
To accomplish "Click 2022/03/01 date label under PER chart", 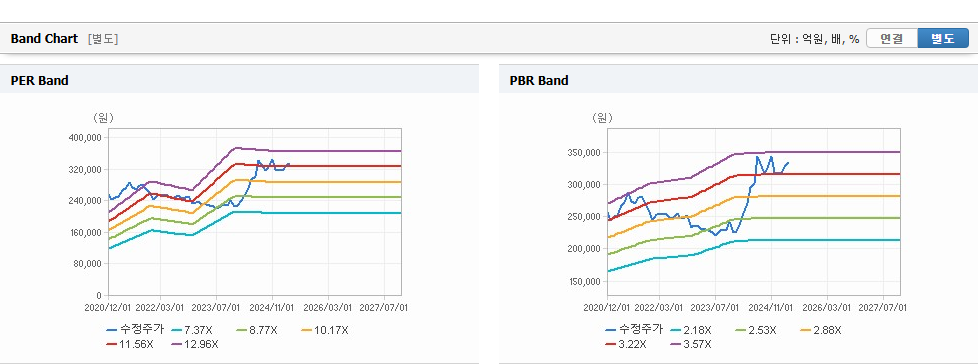I will [x=160, y=307].
